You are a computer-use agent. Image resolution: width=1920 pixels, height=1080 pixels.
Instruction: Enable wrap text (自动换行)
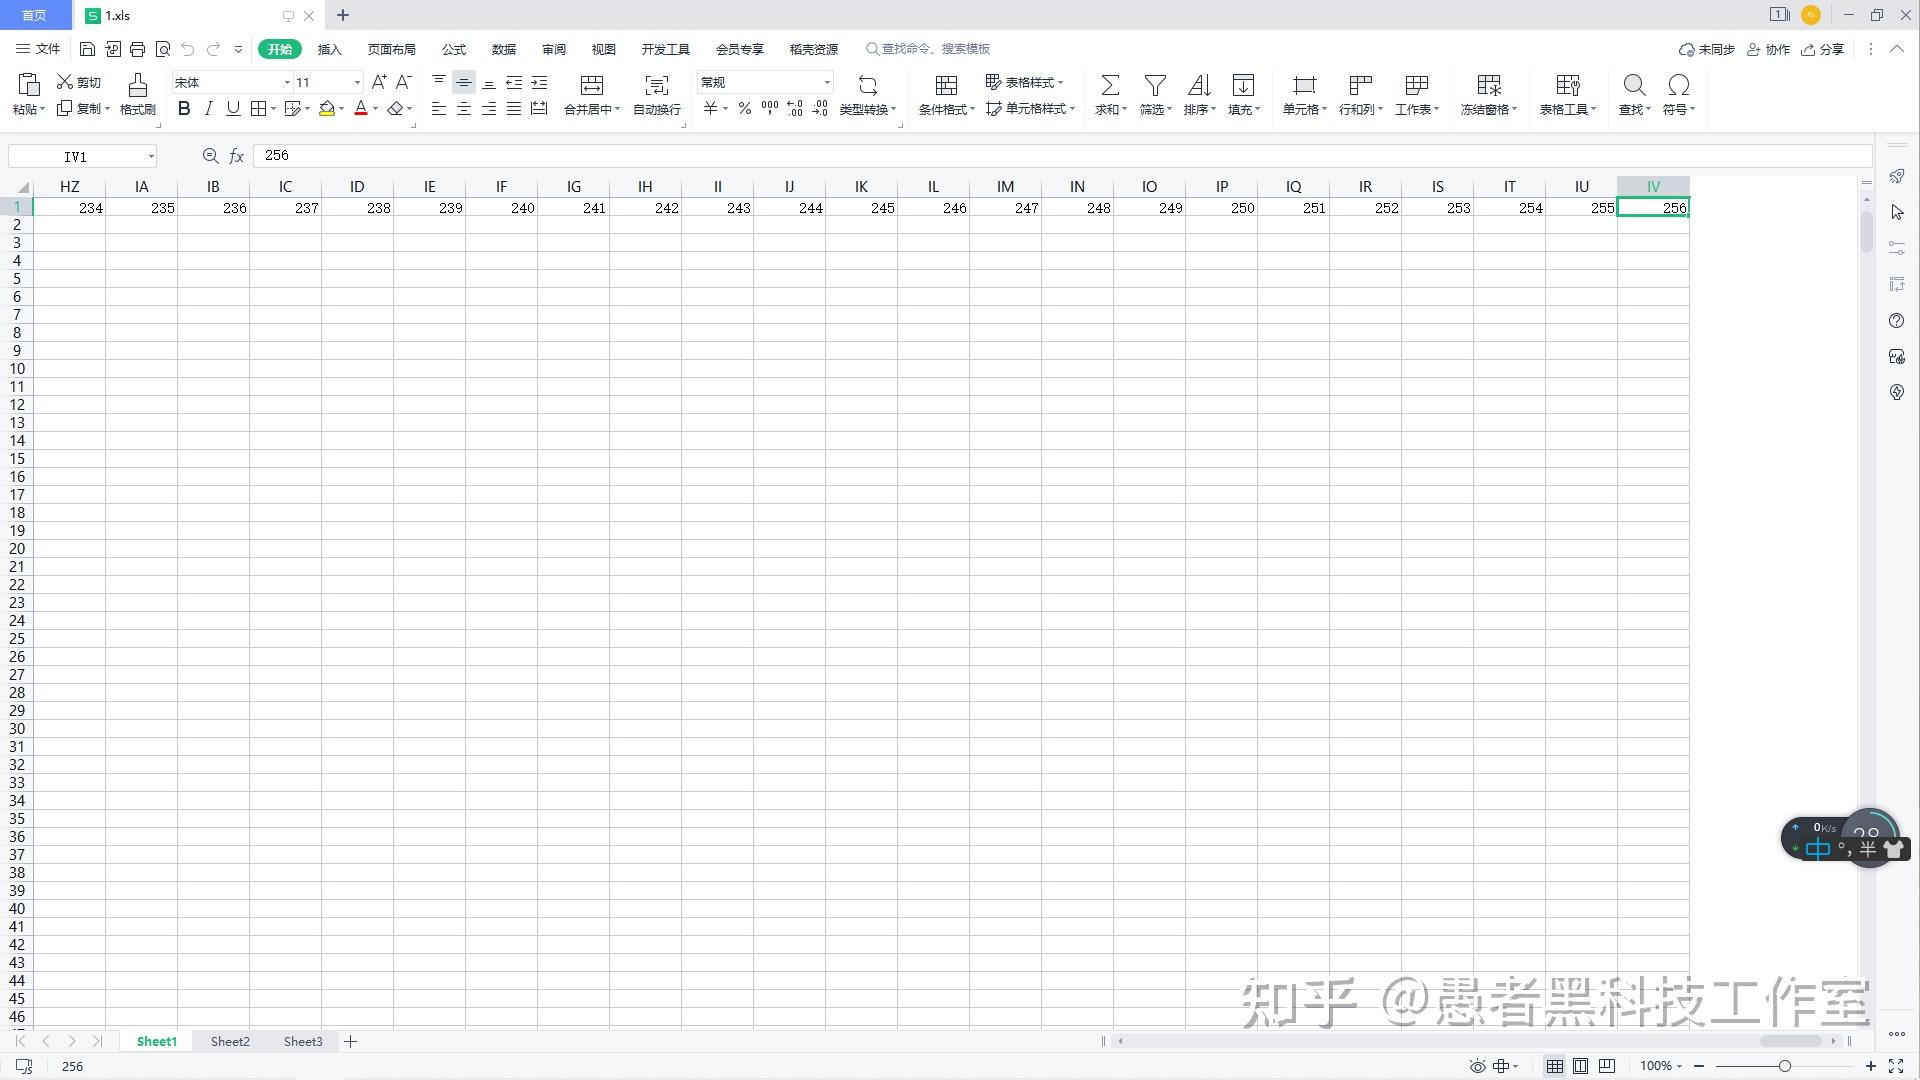point(655,95)
